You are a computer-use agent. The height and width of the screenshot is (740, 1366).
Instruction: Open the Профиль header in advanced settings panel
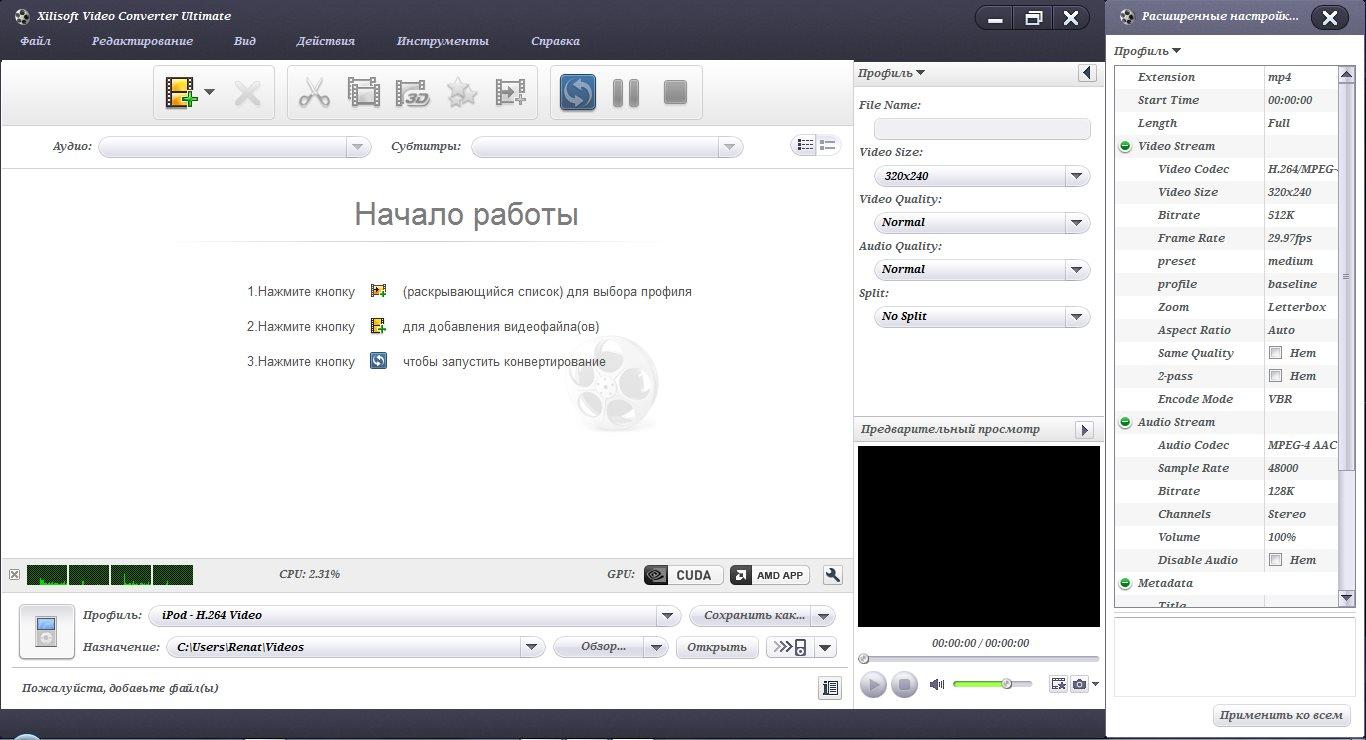[x=1147, y=51]
